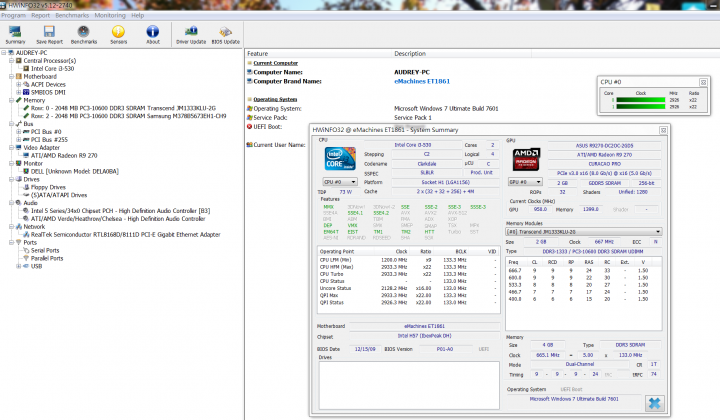Launch Benchmarks from the toolbar

coord(84,34)
